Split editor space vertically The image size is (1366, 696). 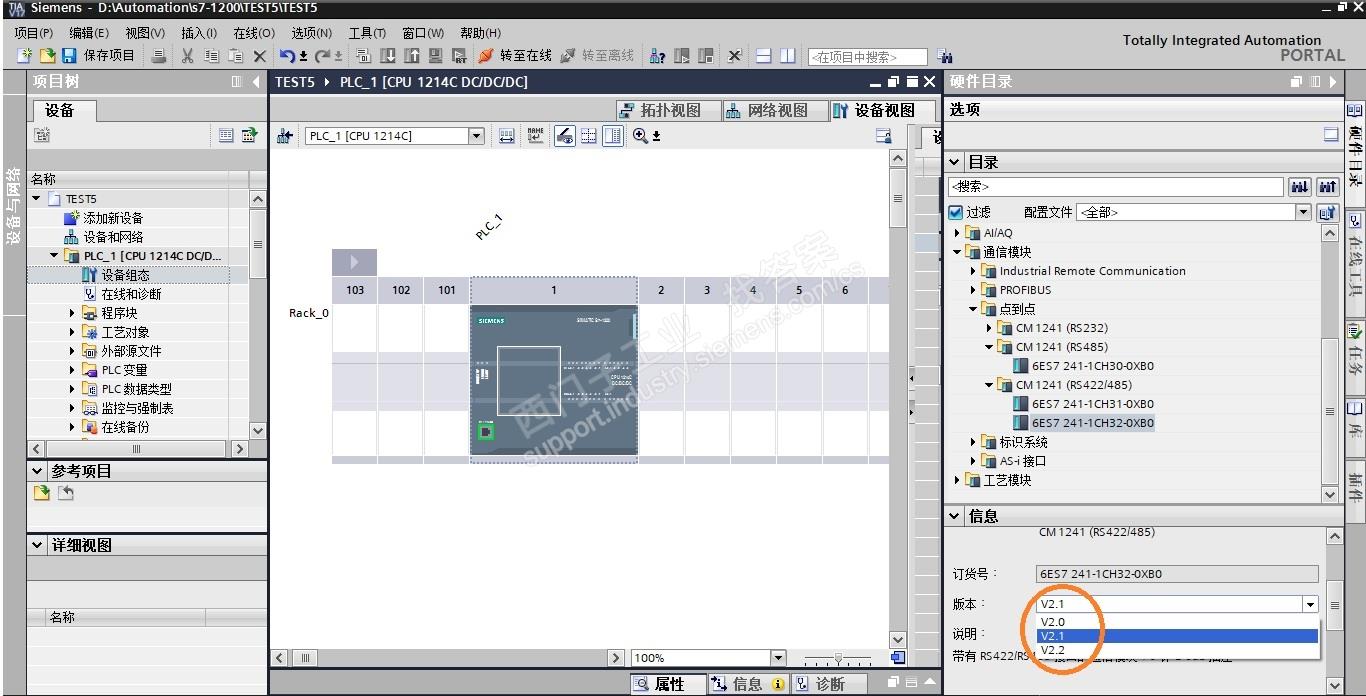(x=788, y=56)
